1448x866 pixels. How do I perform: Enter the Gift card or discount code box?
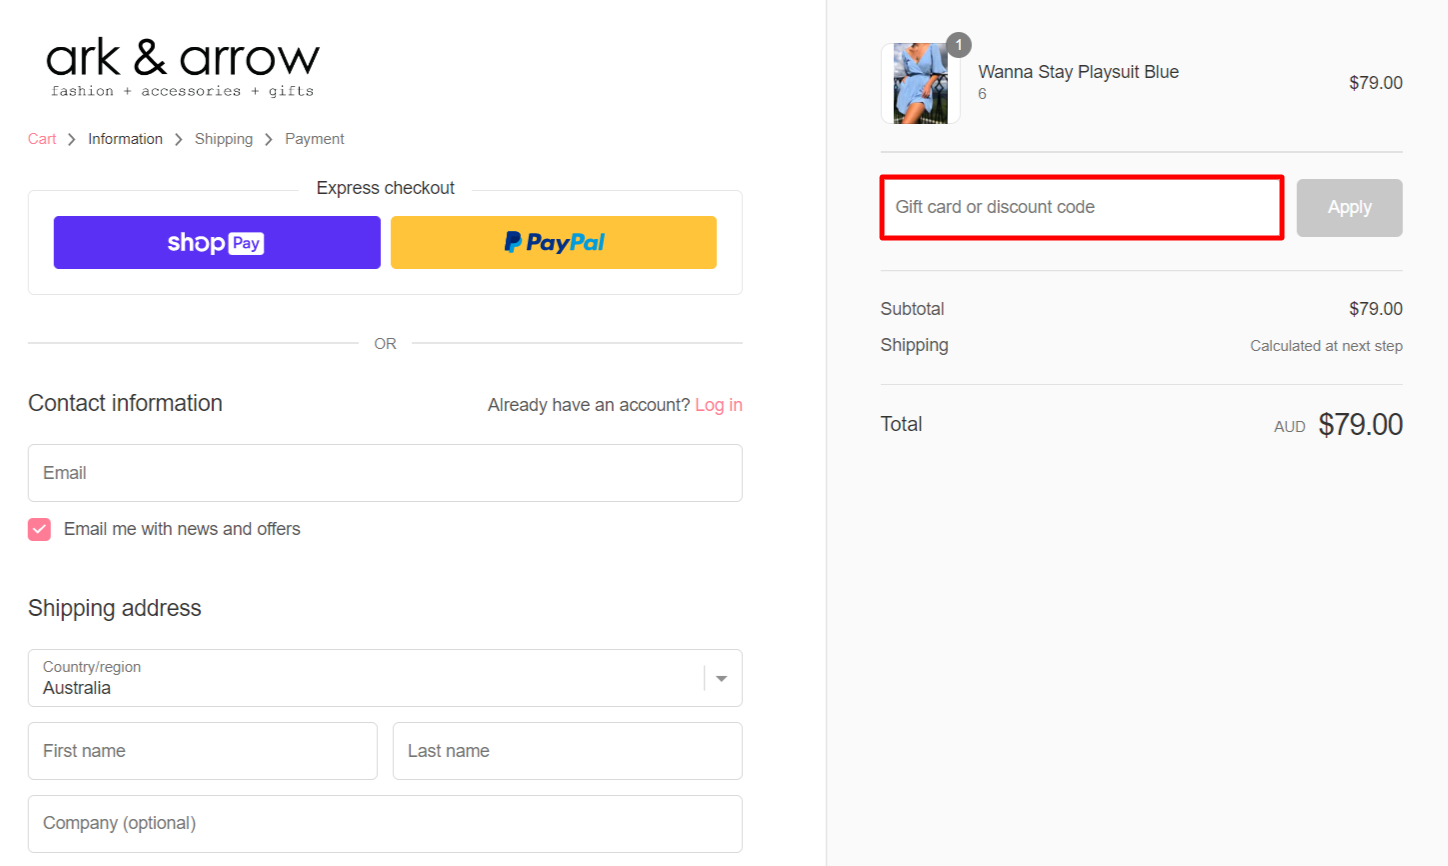(x=1081, y=207)
